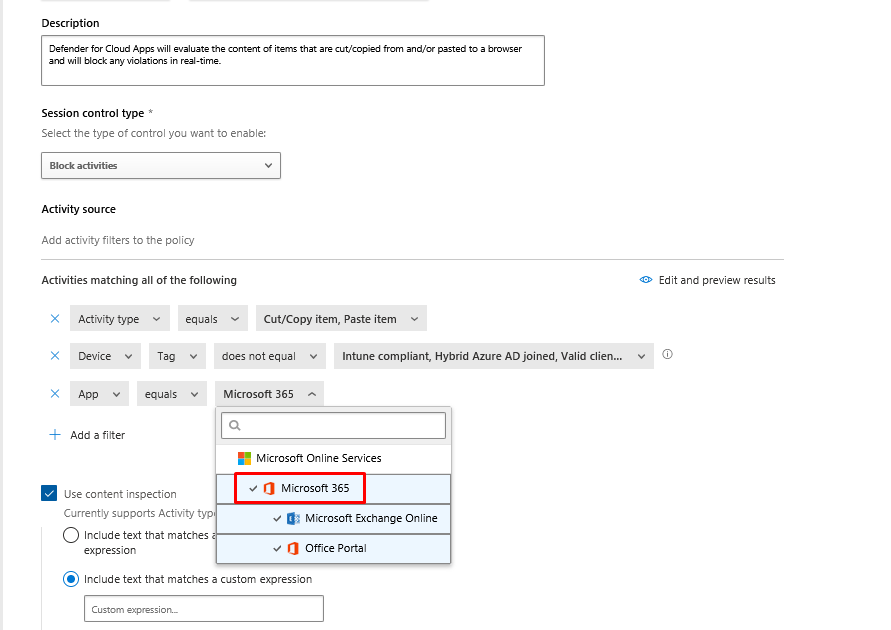Open the Tag dropdown

point(177,356)
